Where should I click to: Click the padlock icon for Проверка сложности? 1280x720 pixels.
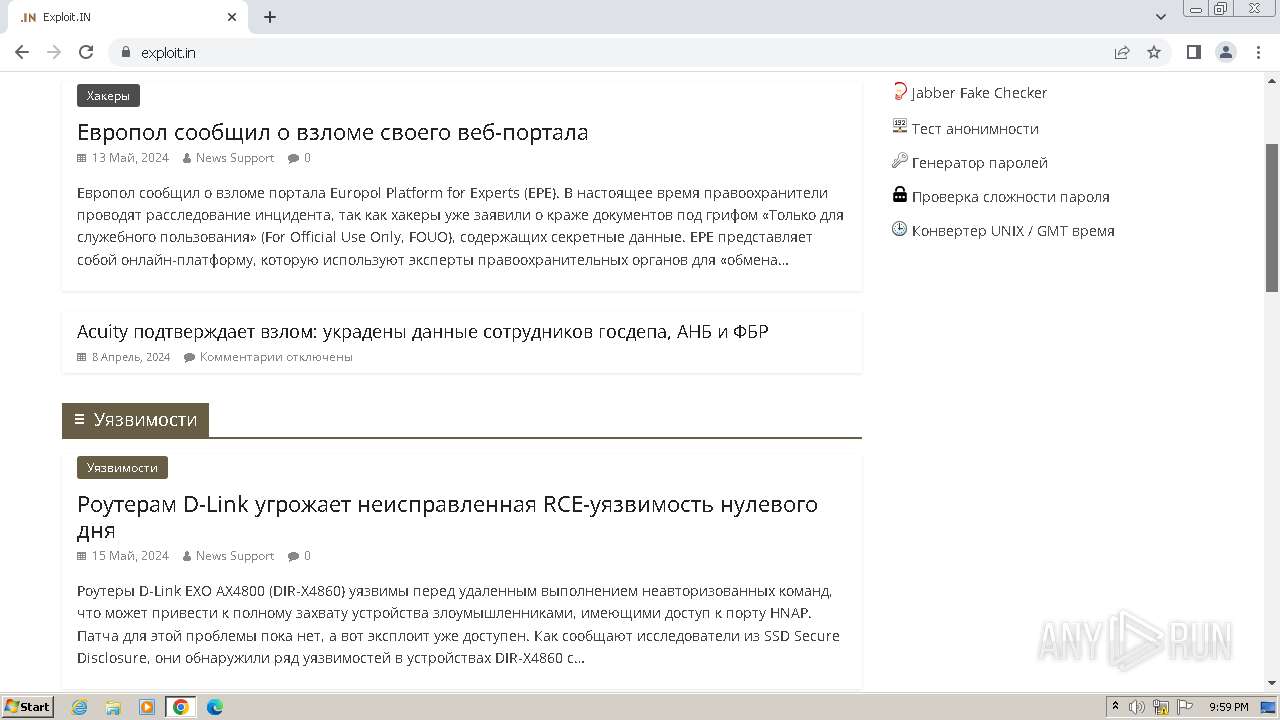pos(900,194)
